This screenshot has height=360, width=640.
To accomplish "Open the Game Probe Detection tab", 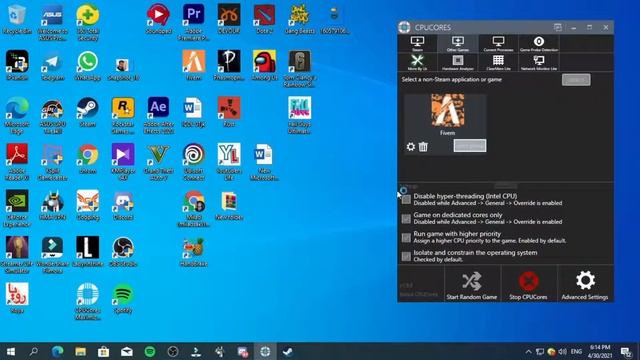I will coord(539,44).
